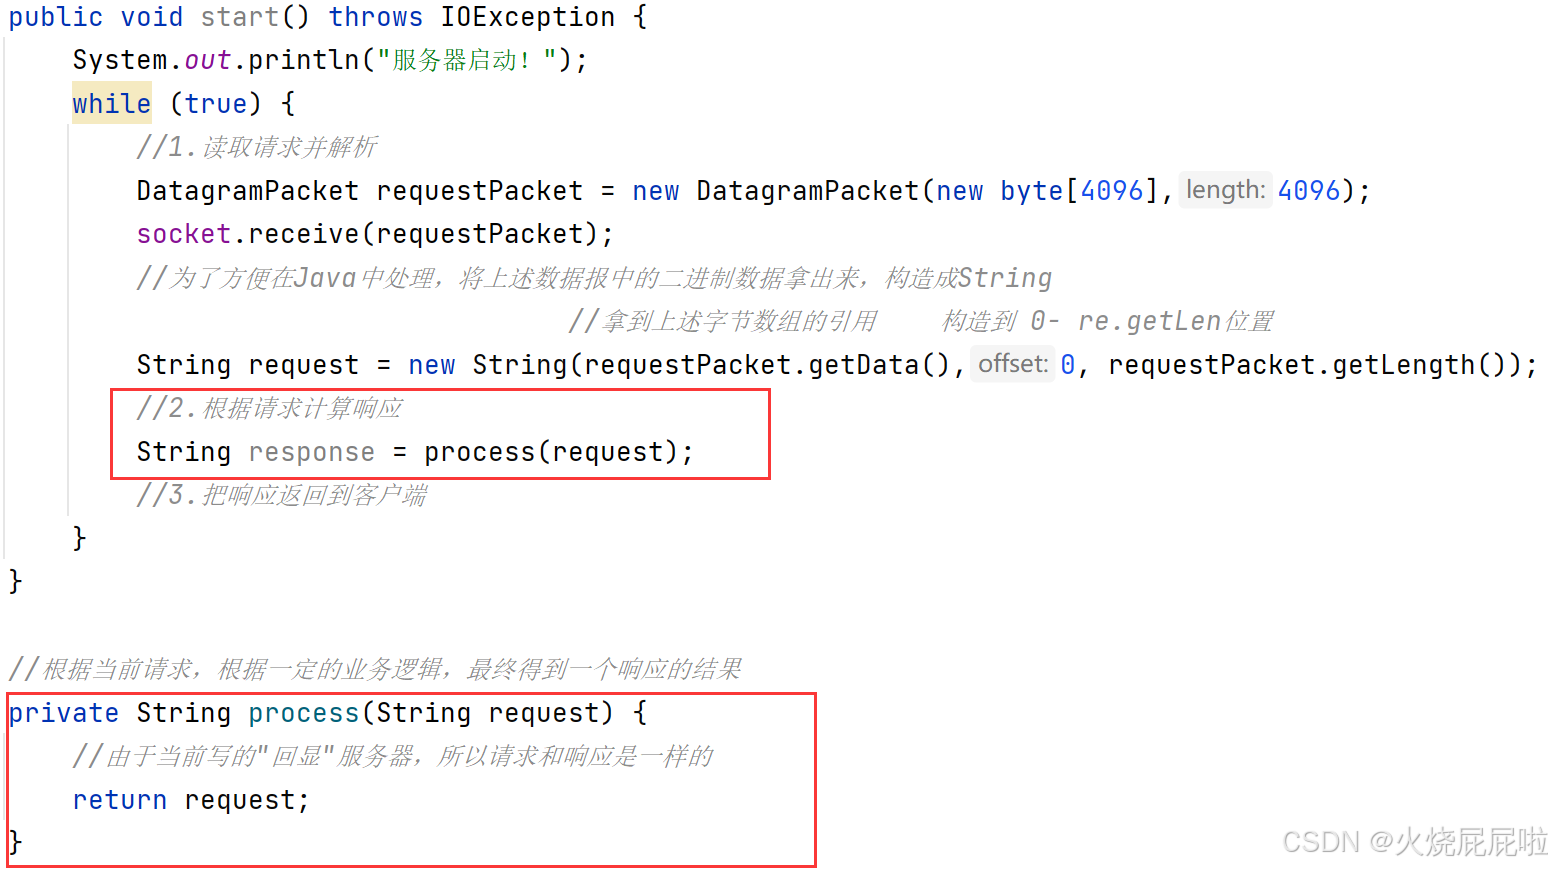Click the start method name
The image size is (1552, 869).
[x=240, y=17]
